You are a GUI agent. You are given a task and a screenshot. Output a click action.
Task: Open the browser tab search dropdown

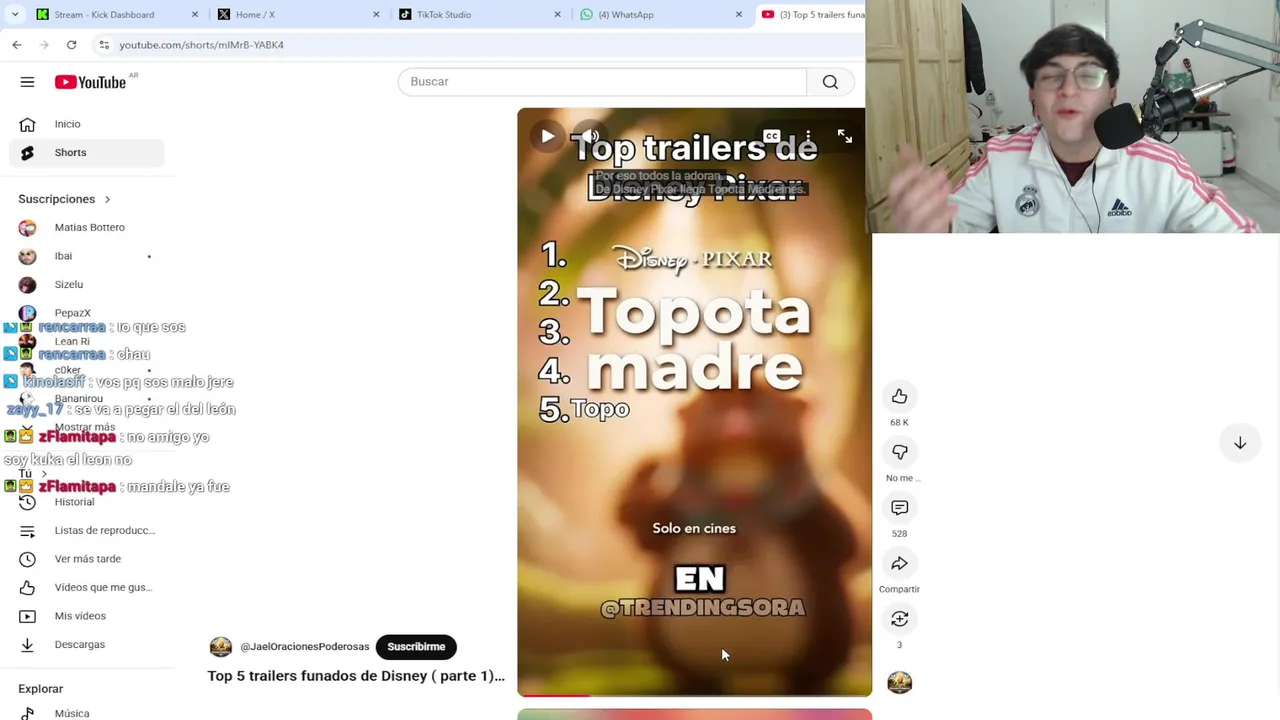pyautogui.click(x=14, y=14)
